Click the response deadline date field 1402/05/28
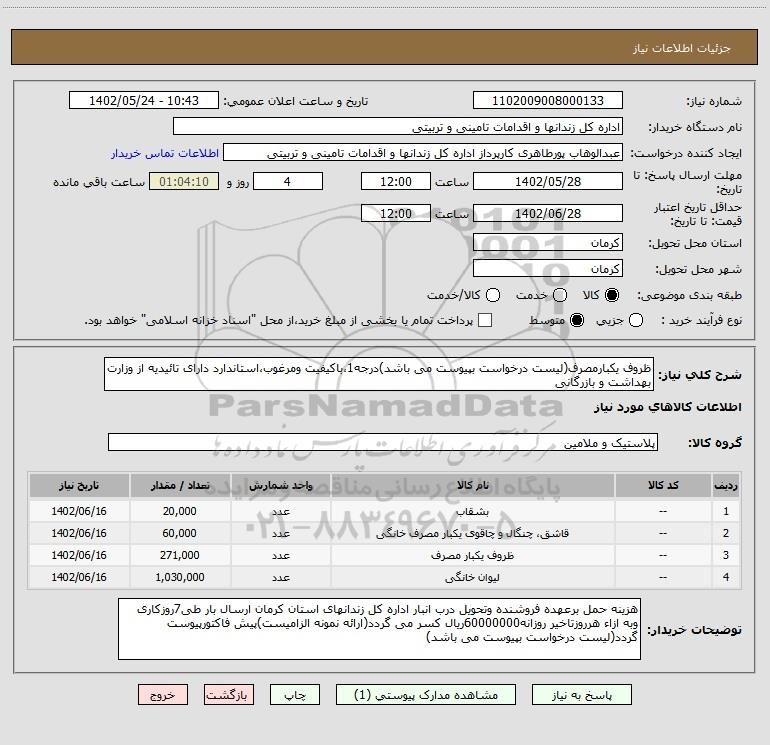The width and height of the screenshot is (770, 745). click(x=546, y=181)
